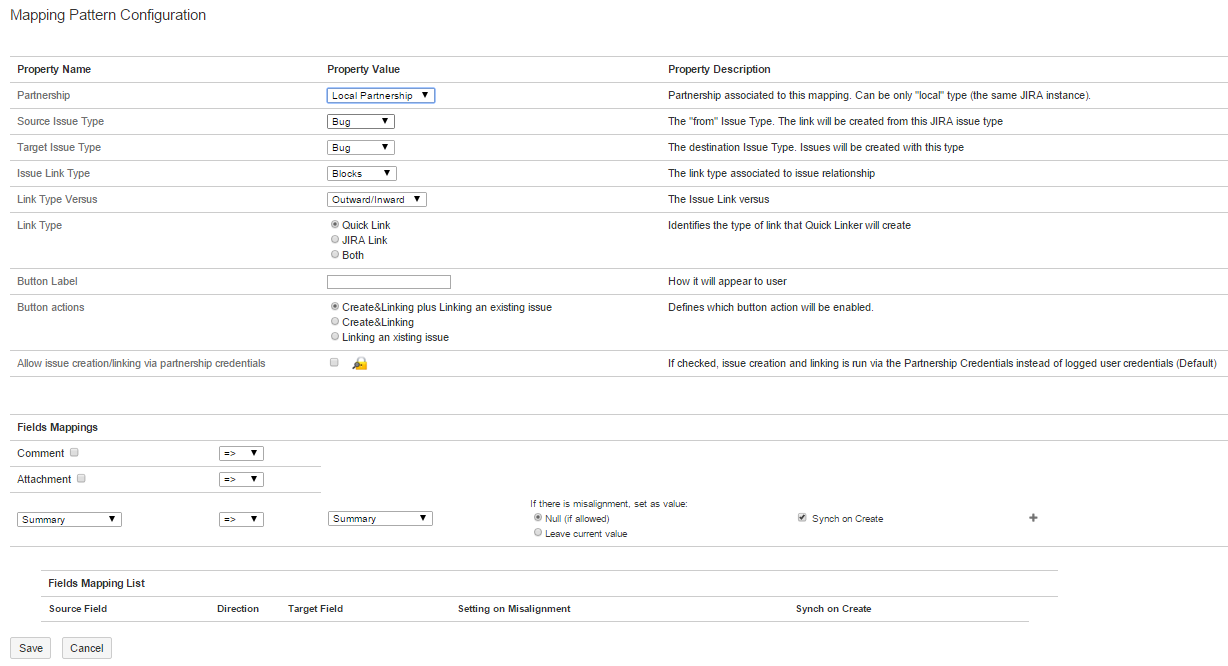The height and width of the screenshot is (666, 1228).
Task: Uncheck the Synch on Create checkbox
Action: (802, 519)
